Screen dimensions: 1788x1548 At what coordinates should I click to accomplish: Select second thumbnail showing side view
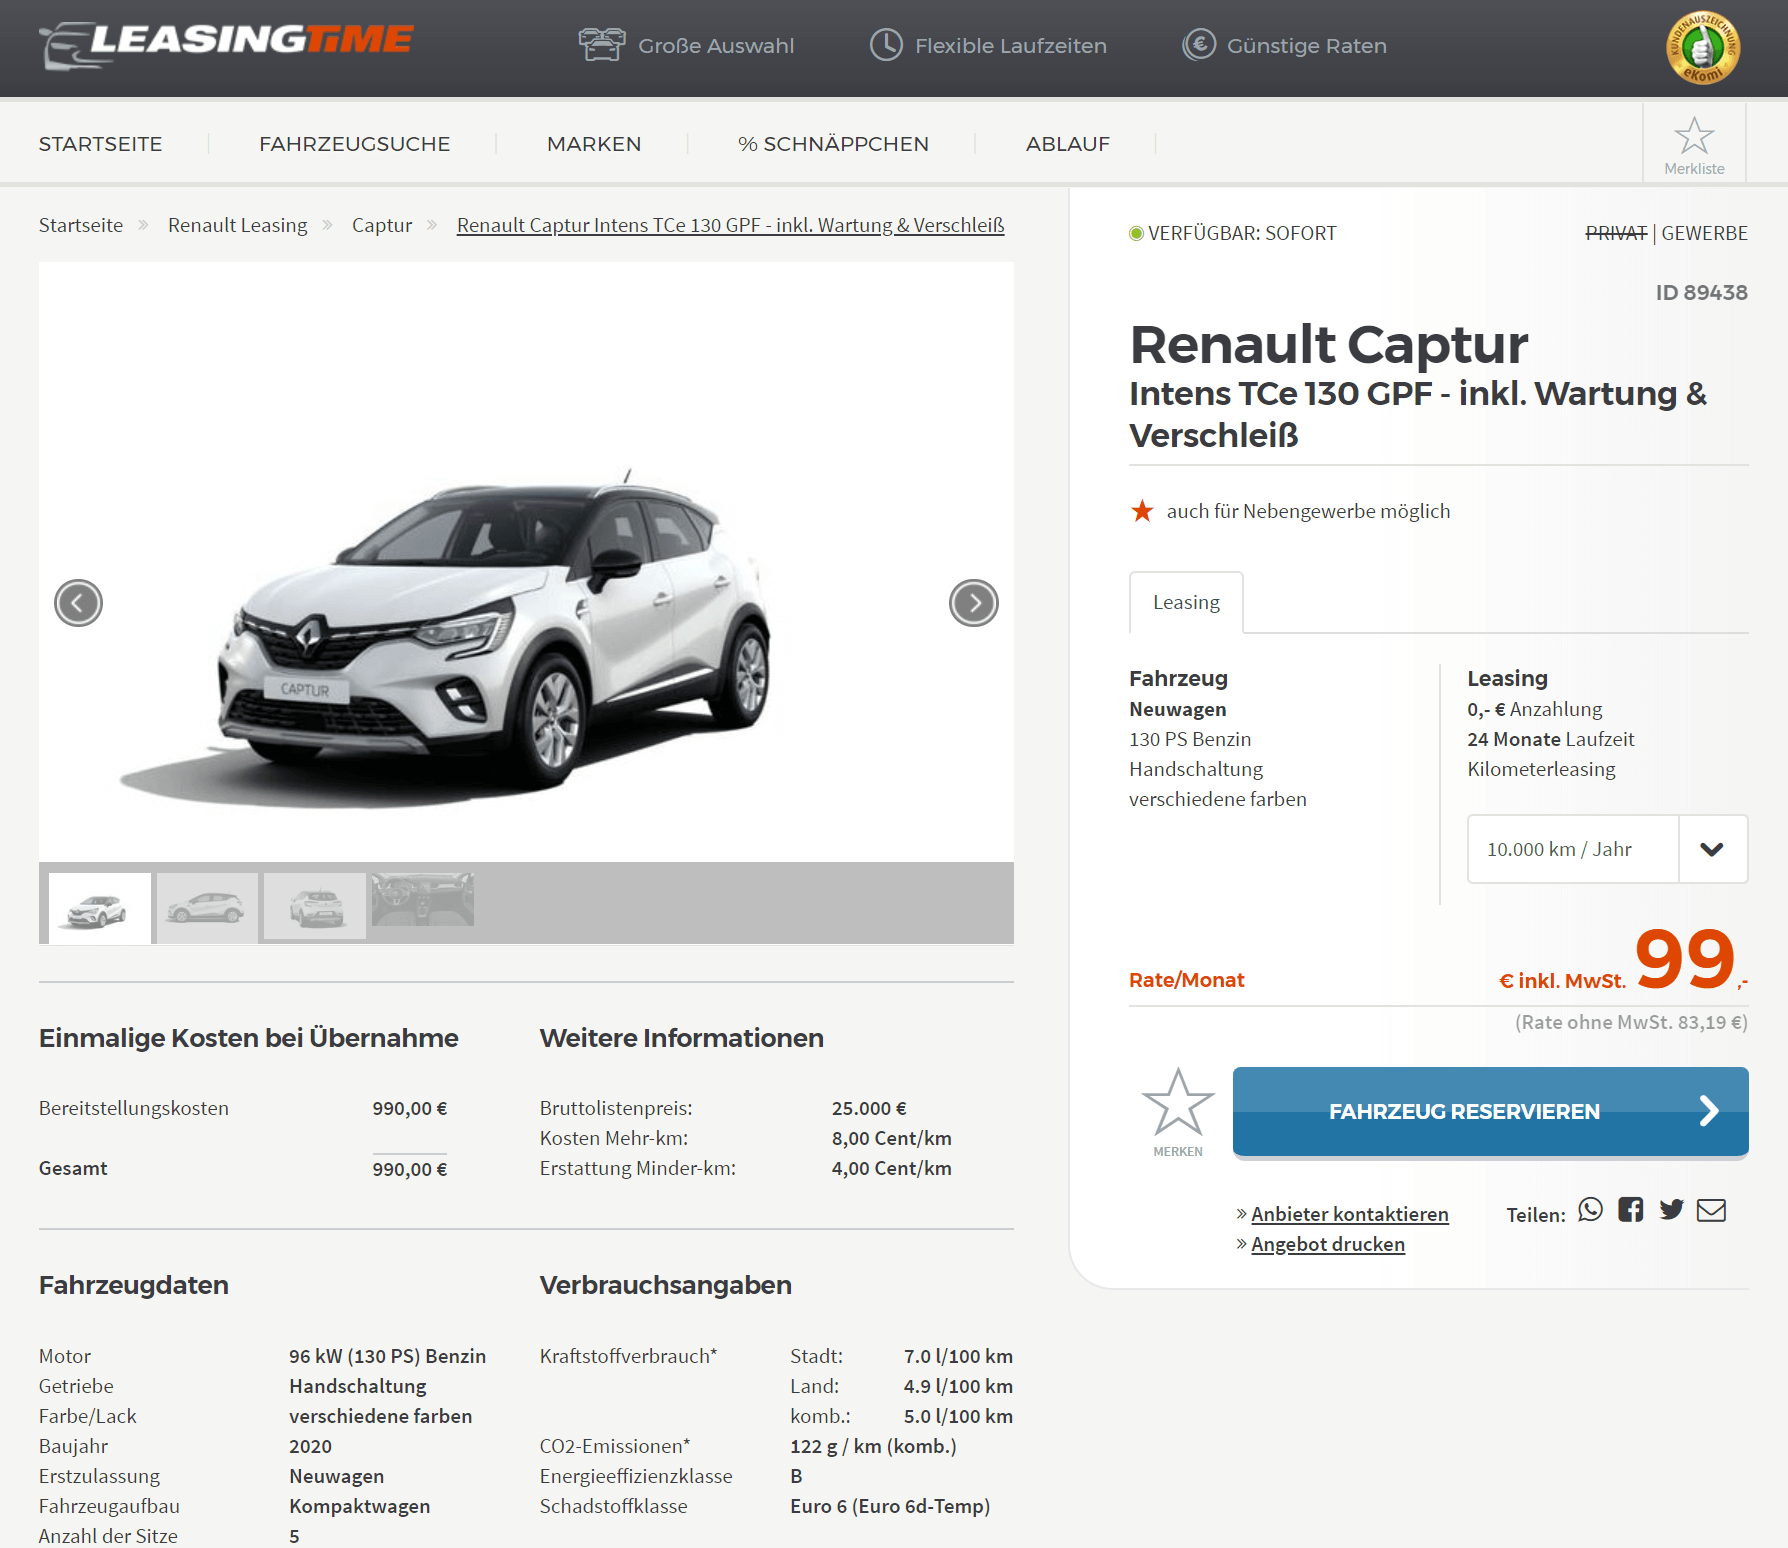pyautogui.click(x=207, y=906)
